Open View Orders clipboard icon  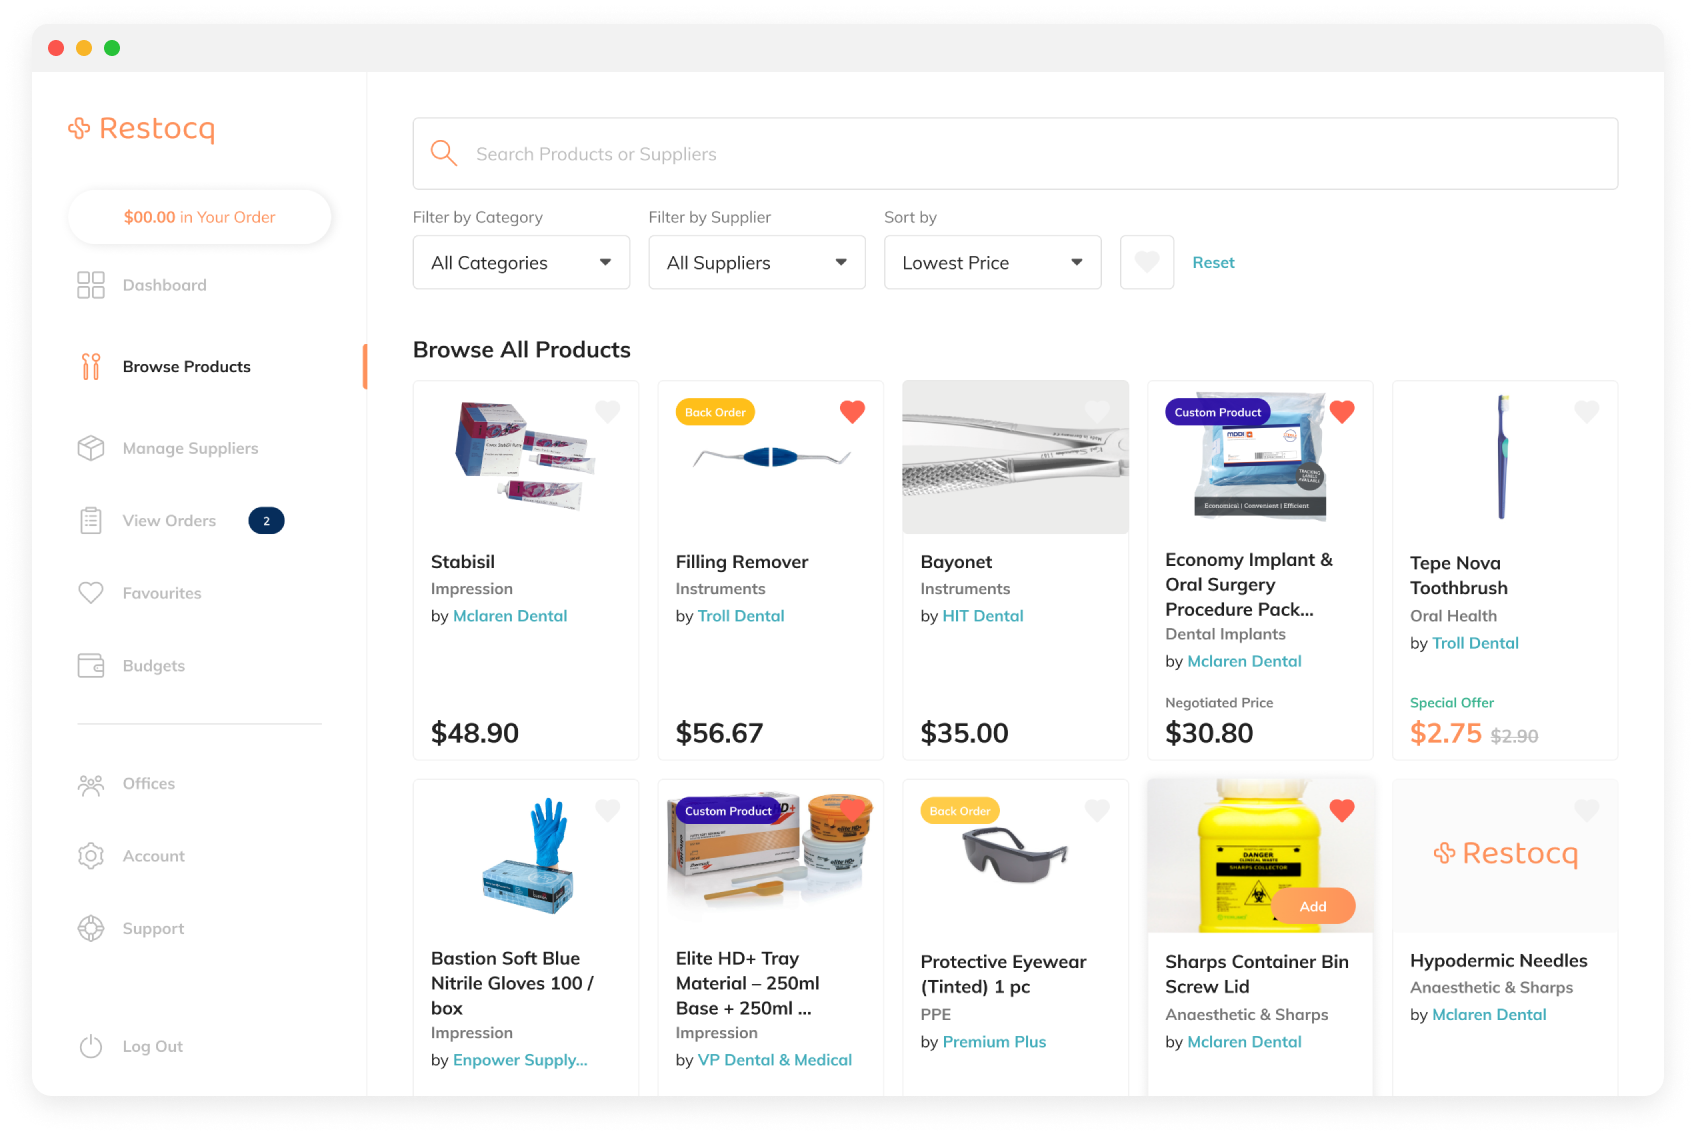pyautogui.click(x=91, y=521)
